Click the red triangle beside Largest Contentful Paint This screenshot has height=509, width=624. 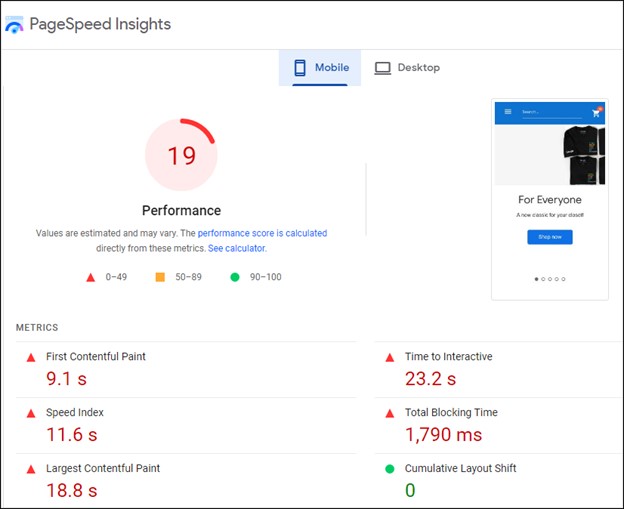31,470
